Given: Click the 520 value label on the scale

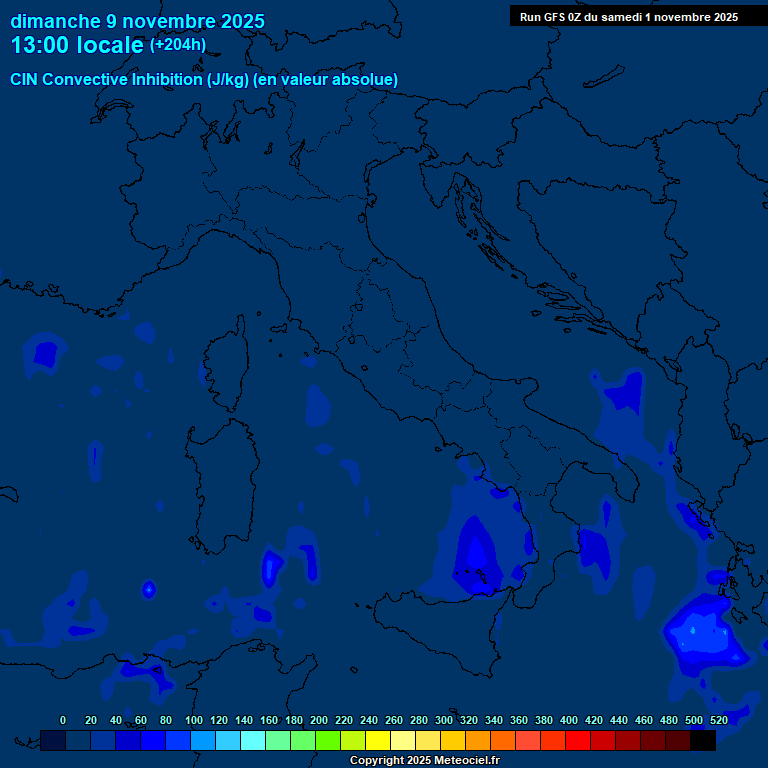Looking at the screenshot, I should point(718,720).
